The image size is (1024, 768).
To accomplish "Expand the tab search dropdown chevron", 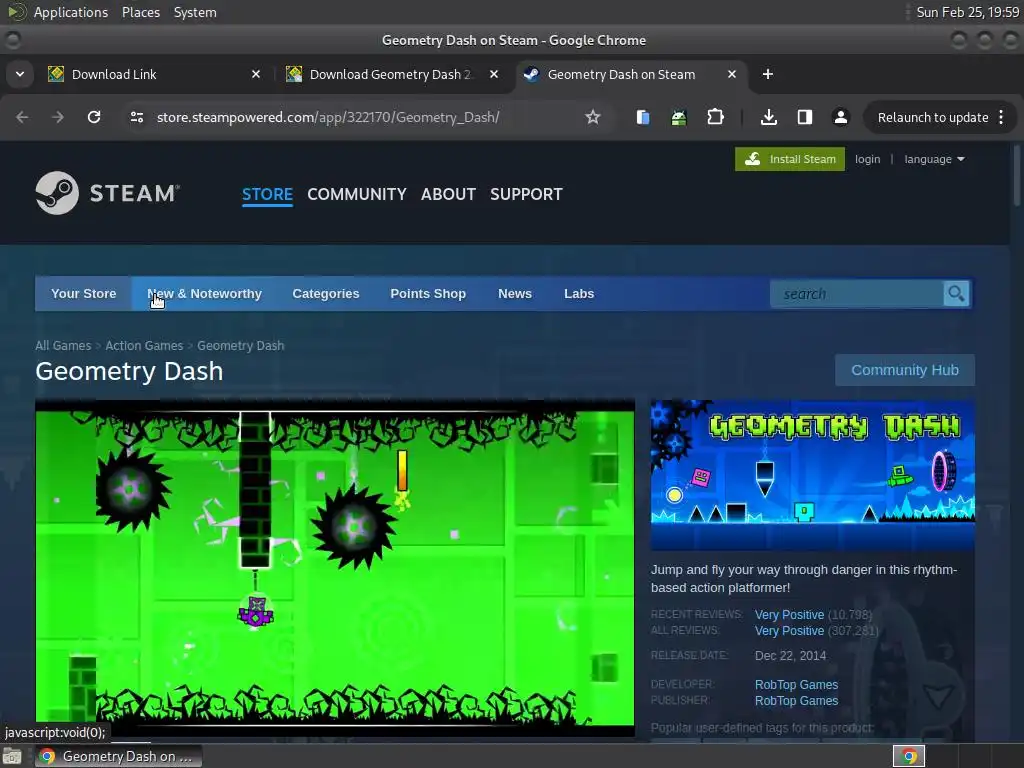I will (x=20, y=74).
